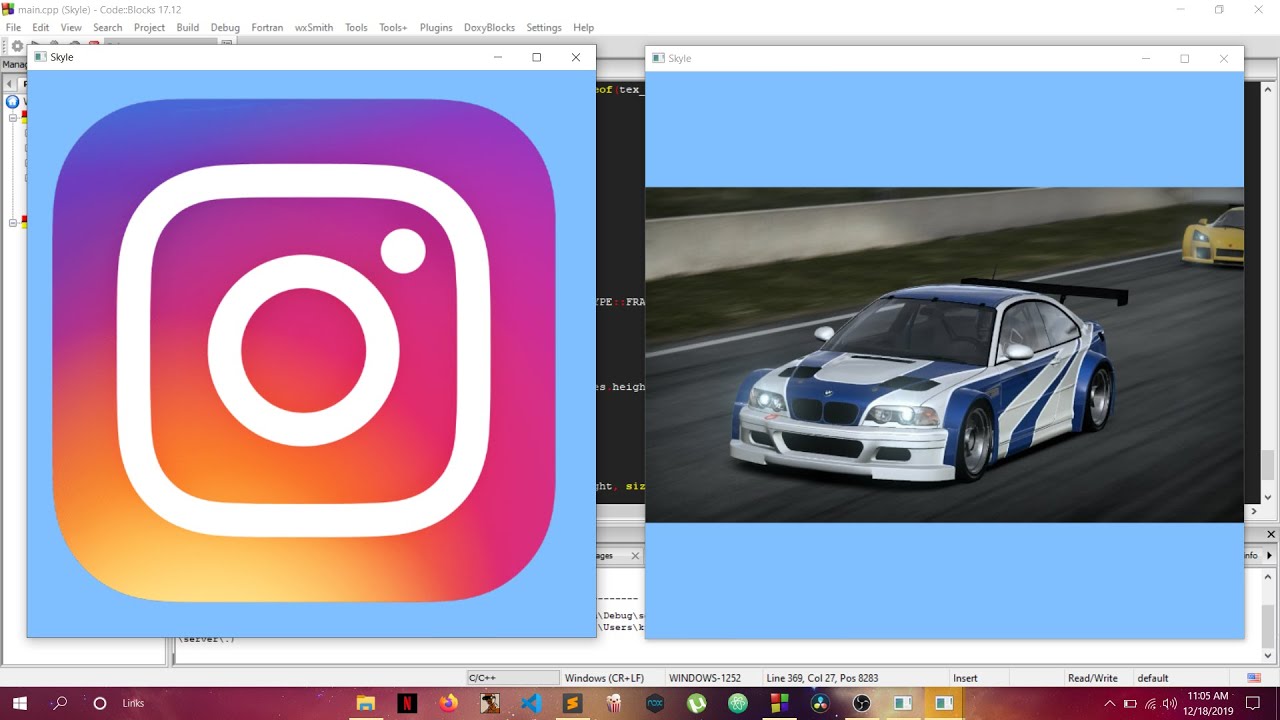The height and width of the screenshot is (720, 1280).
Task: Collapse the lower tree node in Management panel
Action: [x=14, y=223]
